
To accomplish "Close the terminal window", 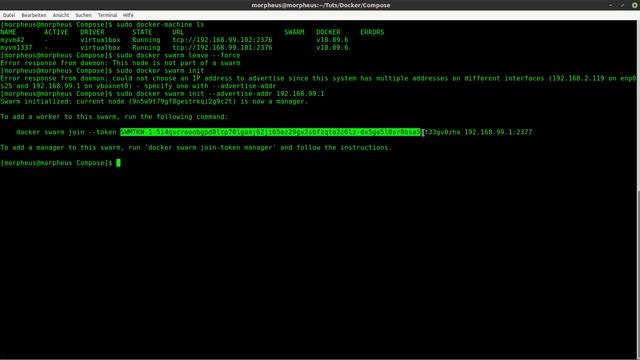I will pyautogui.click(x=635, y=5).
